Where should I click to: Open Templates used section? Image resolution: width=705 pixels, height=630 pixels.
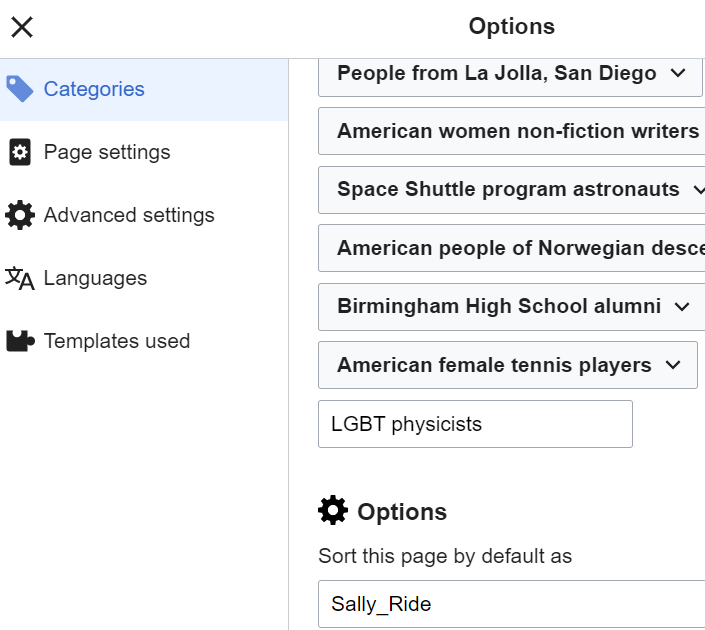point(144,341)
